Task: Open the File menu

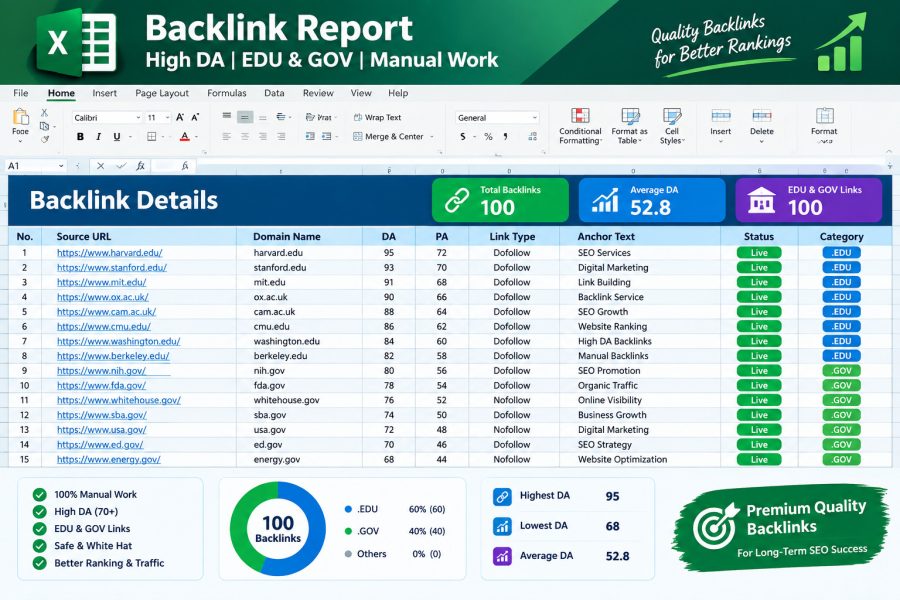Action: click(21, 93)
